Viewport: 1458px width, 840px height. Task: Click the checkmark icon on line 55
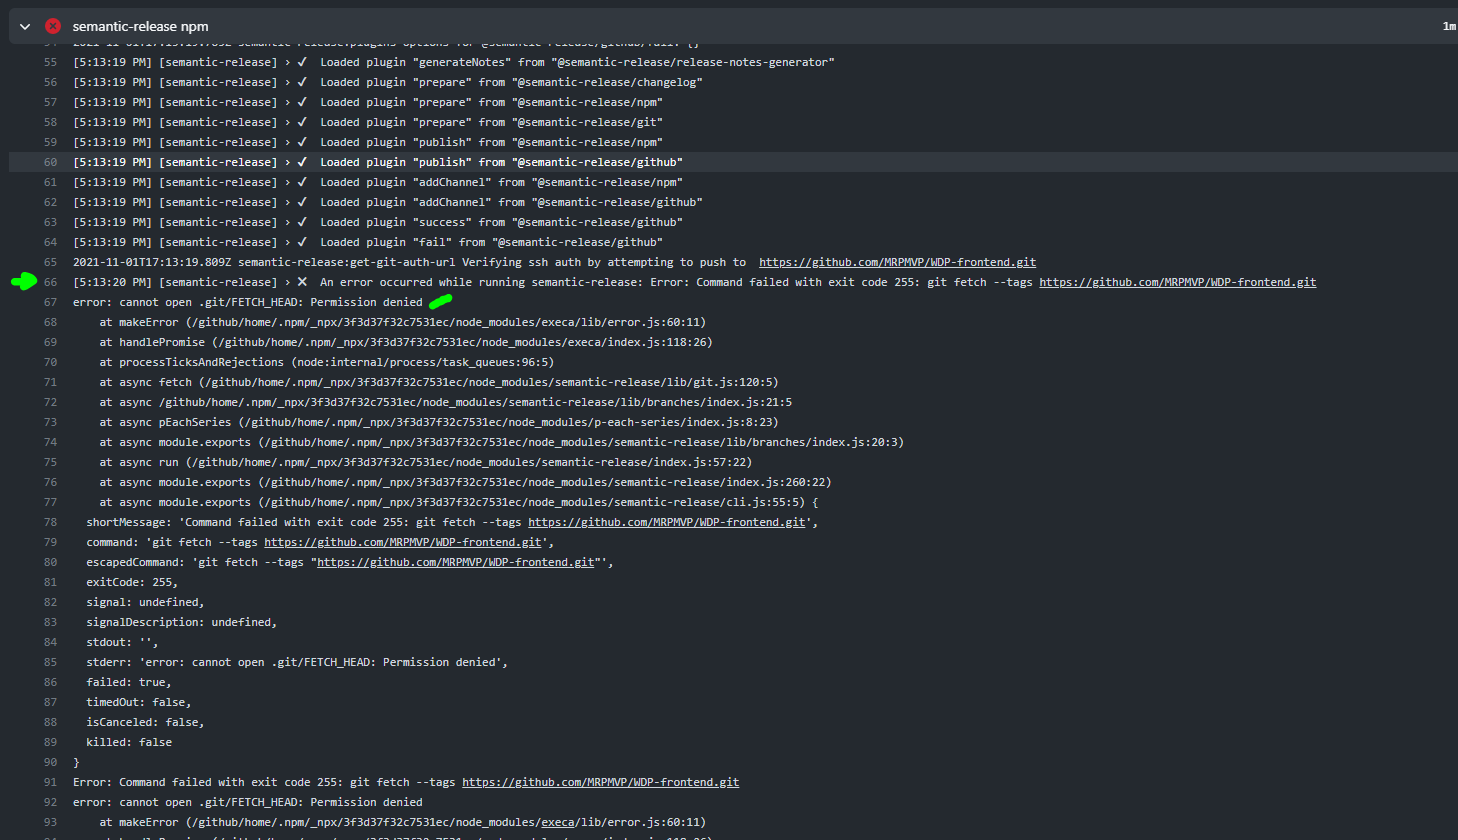tap(302, 61)
